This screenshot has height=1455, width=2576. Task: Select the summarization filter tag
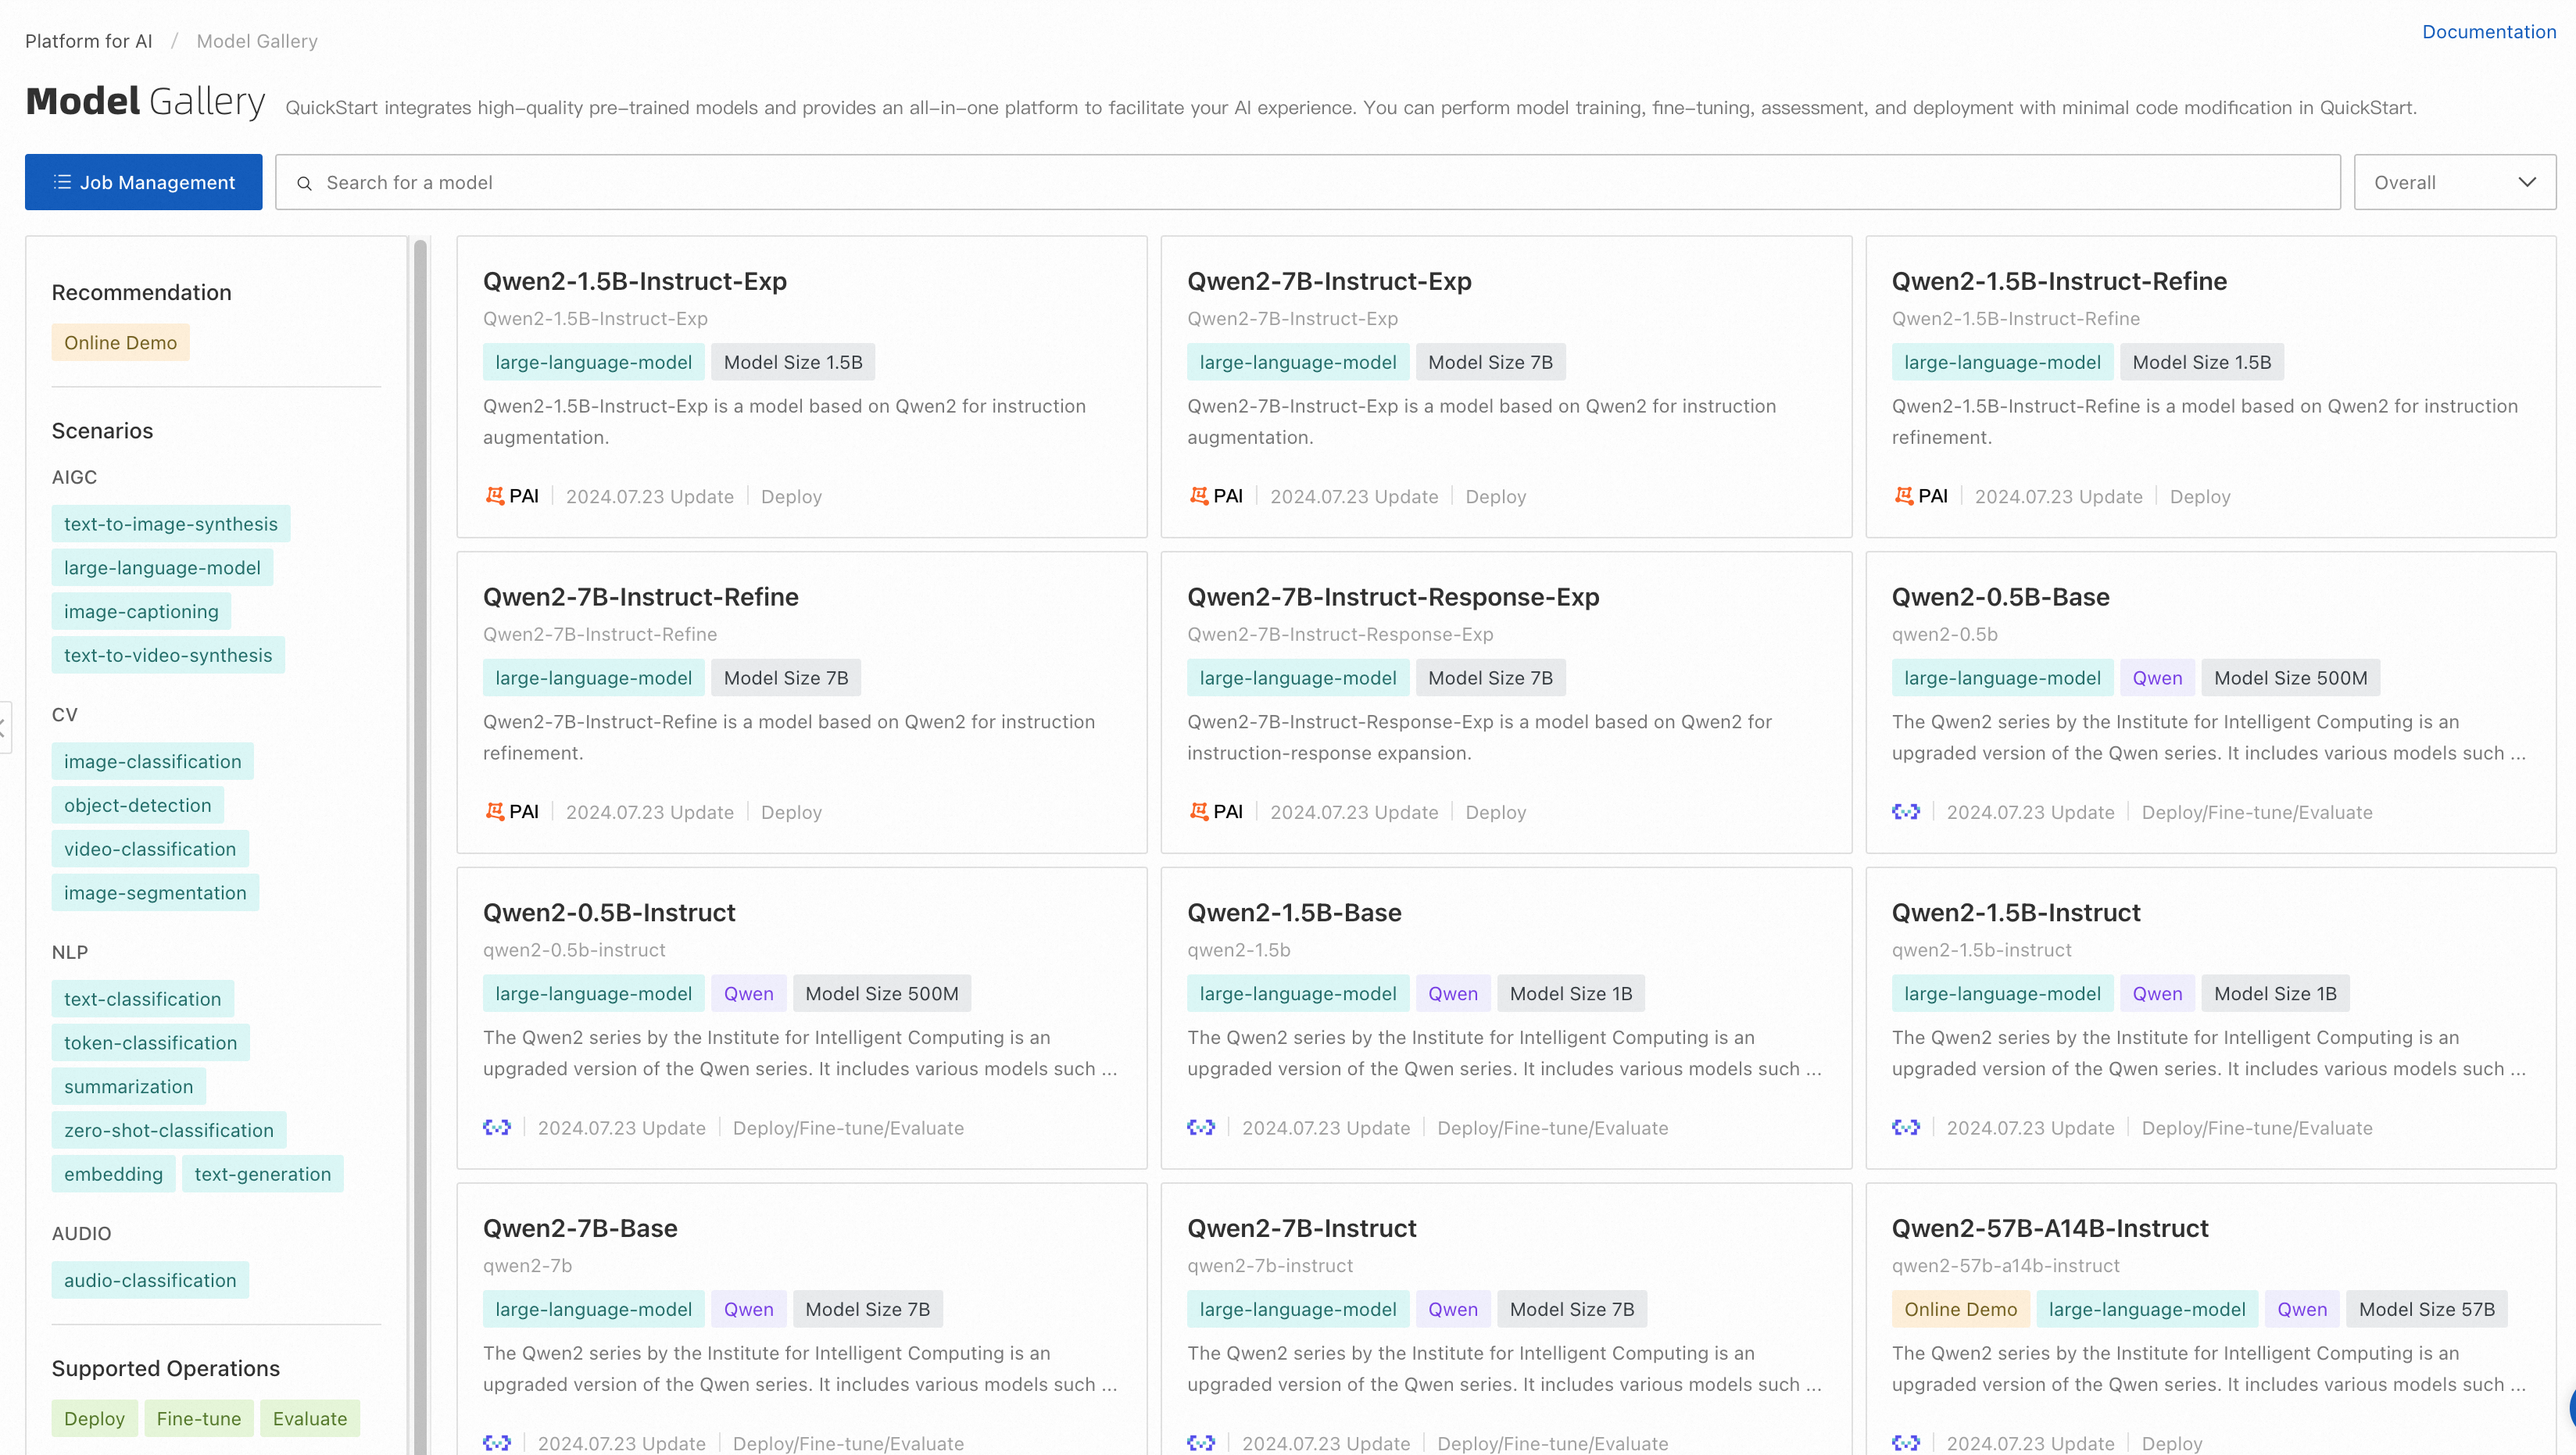[x=129, y=1087]
